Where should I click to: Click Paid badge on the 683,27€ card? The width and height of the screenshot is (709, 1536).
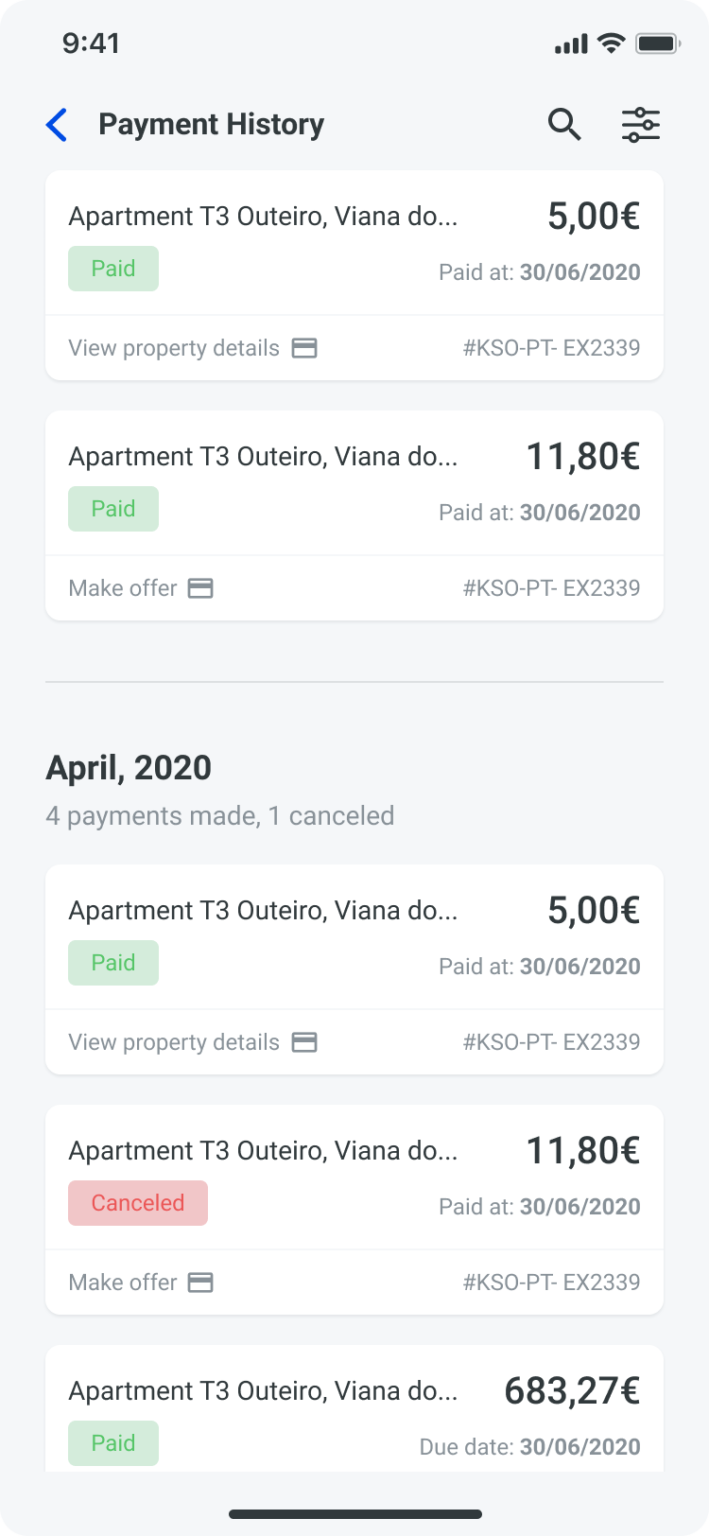[113, 1443]
